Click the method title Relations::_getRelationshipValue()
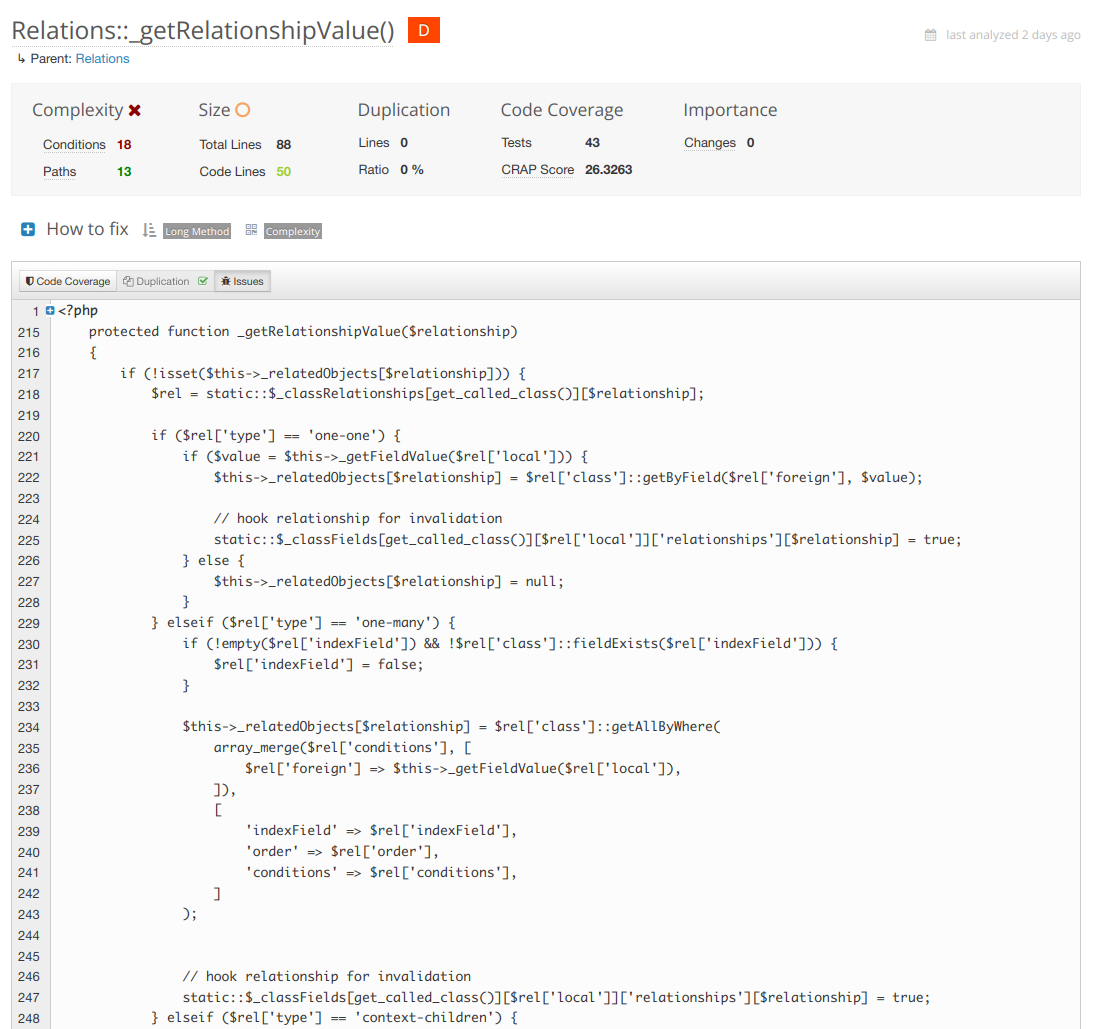The width and height of the screenshot is (1095, 1029). (203, 31)
